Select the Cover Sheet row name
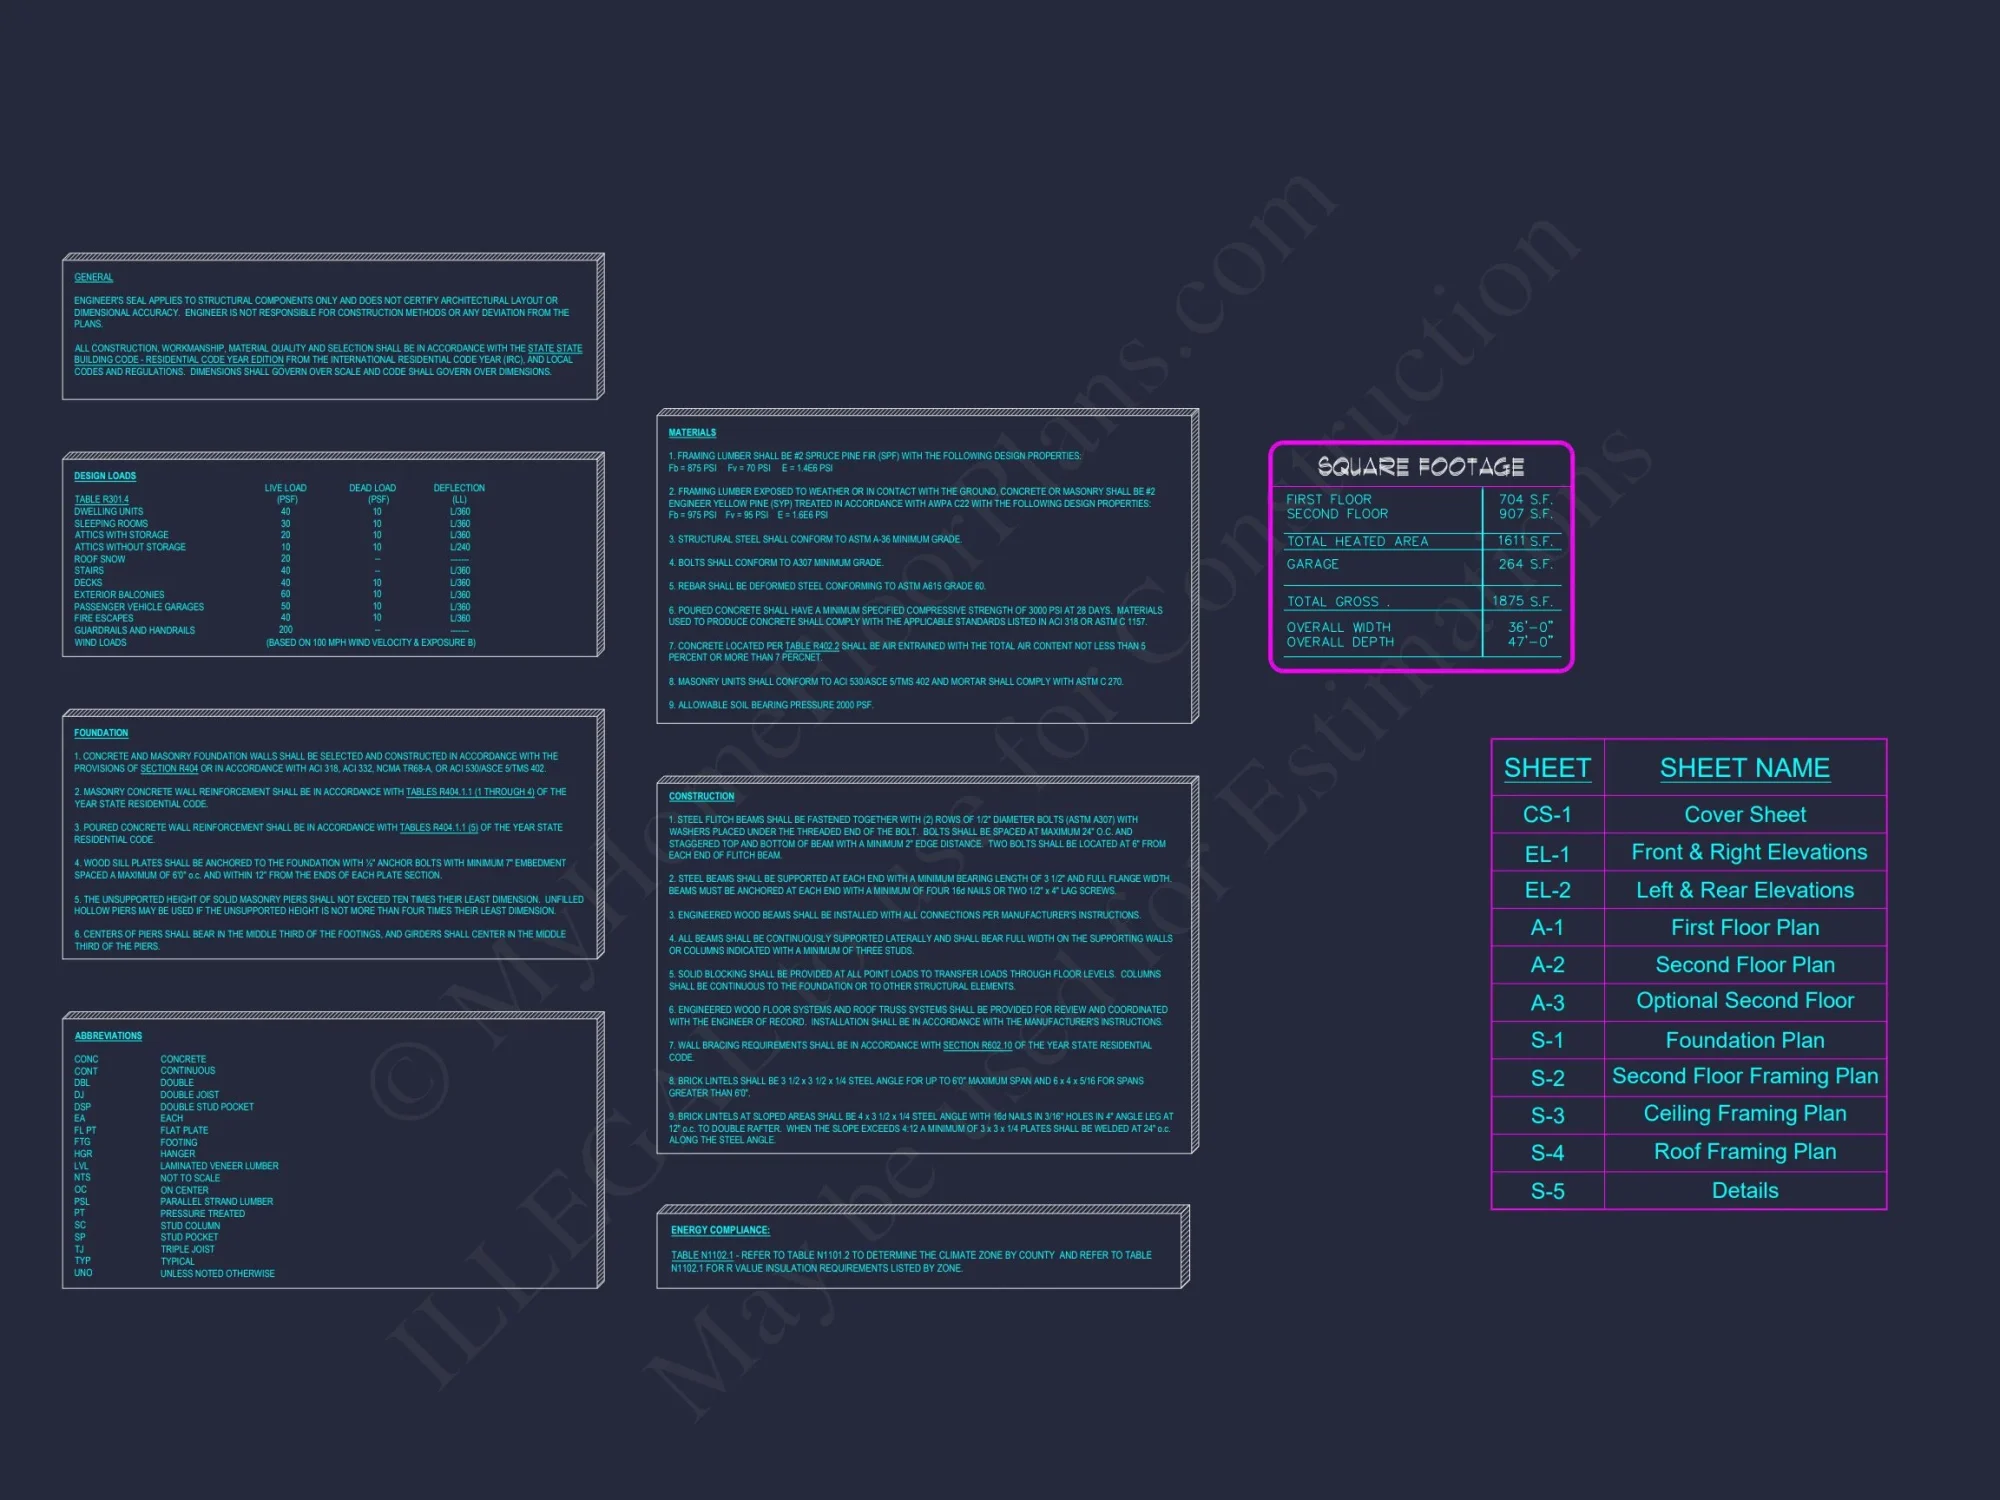Viewport: 2000px width, 1500px height. 1744,814
